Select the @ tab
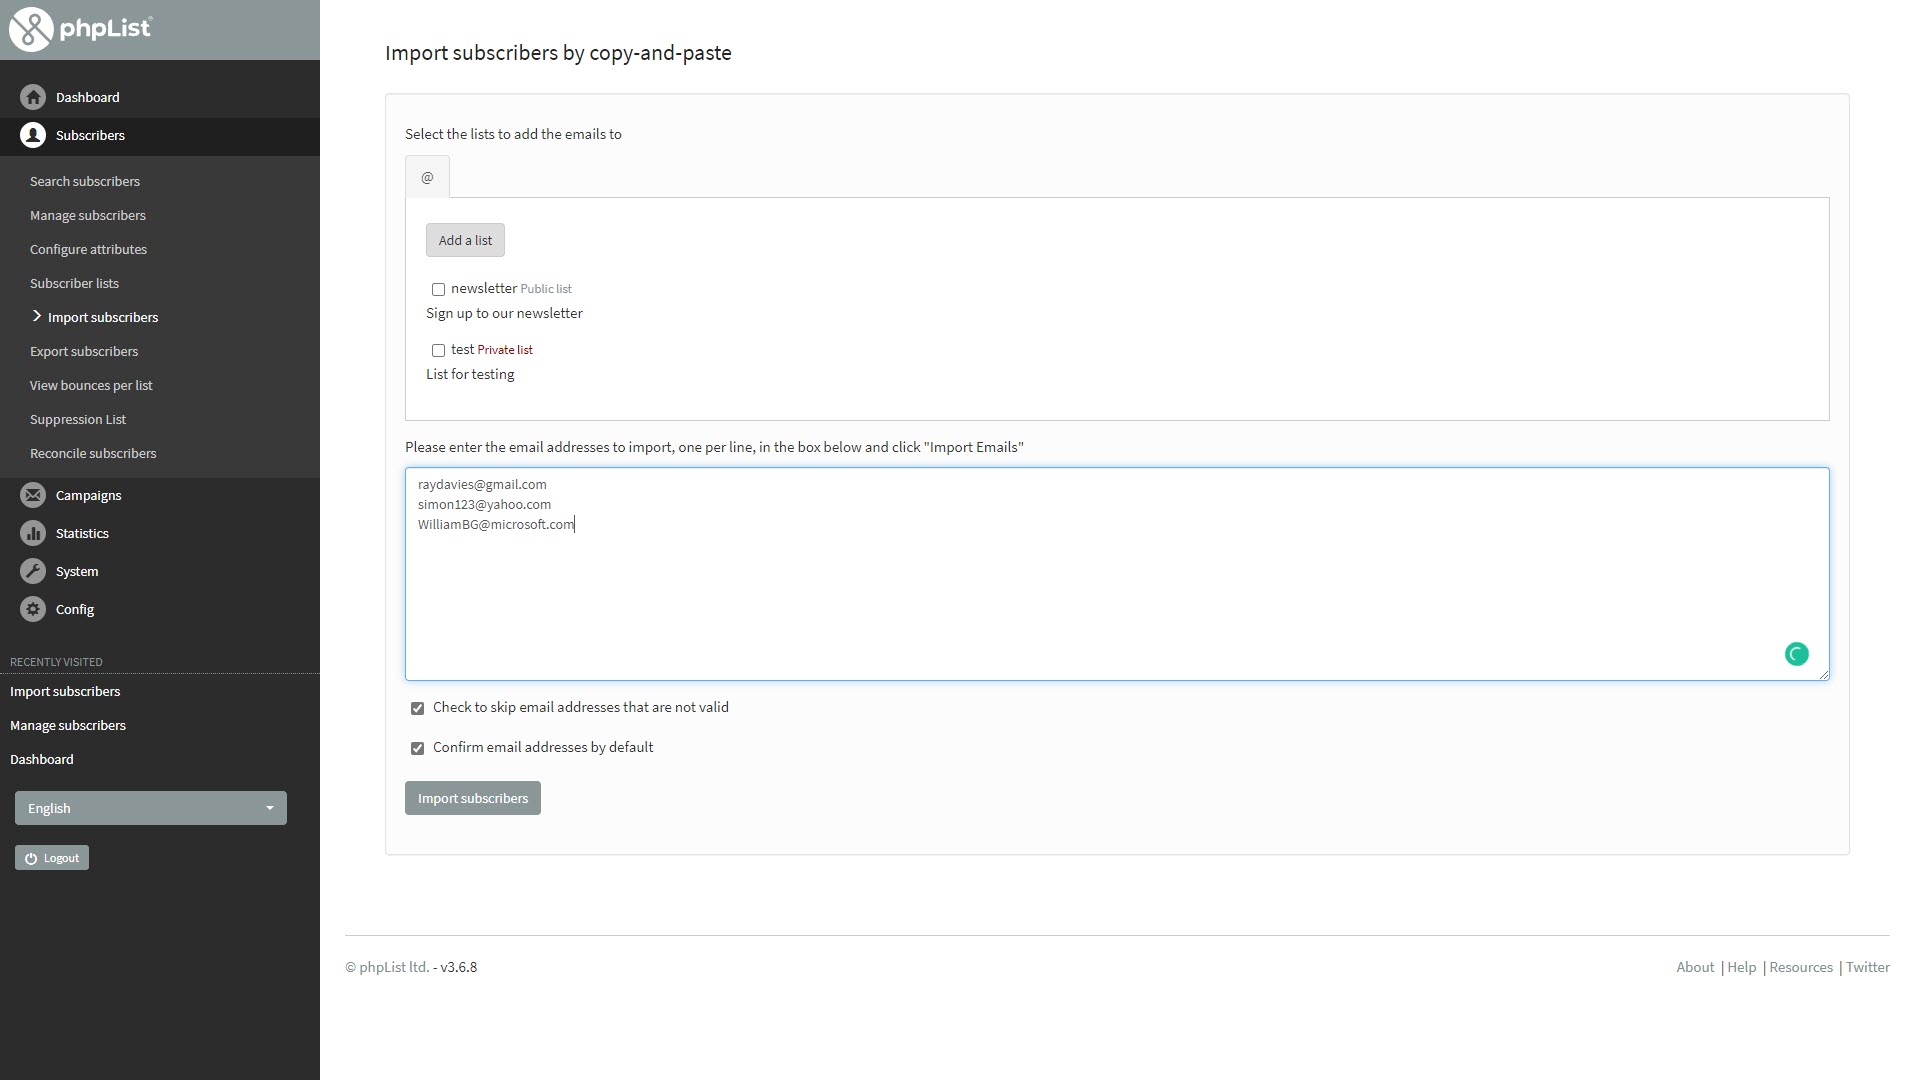 click(x=427, y=177)
